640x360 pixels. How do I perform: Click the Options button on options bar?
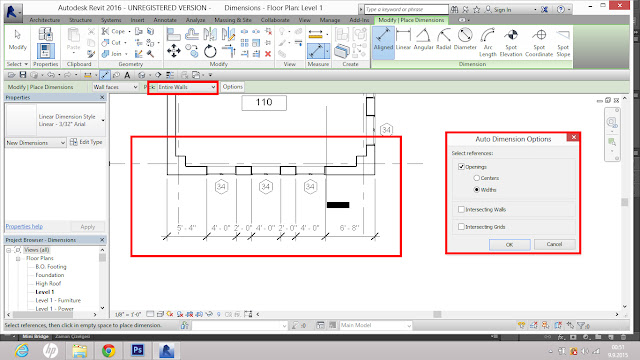232,87
